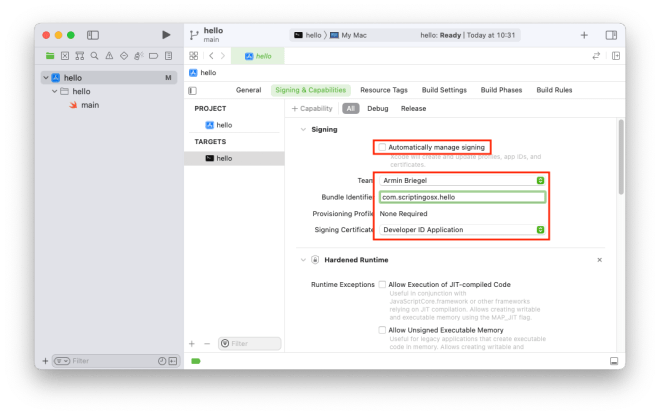Click the related items grid icon

pyautogui.click(x=194, y=56)
